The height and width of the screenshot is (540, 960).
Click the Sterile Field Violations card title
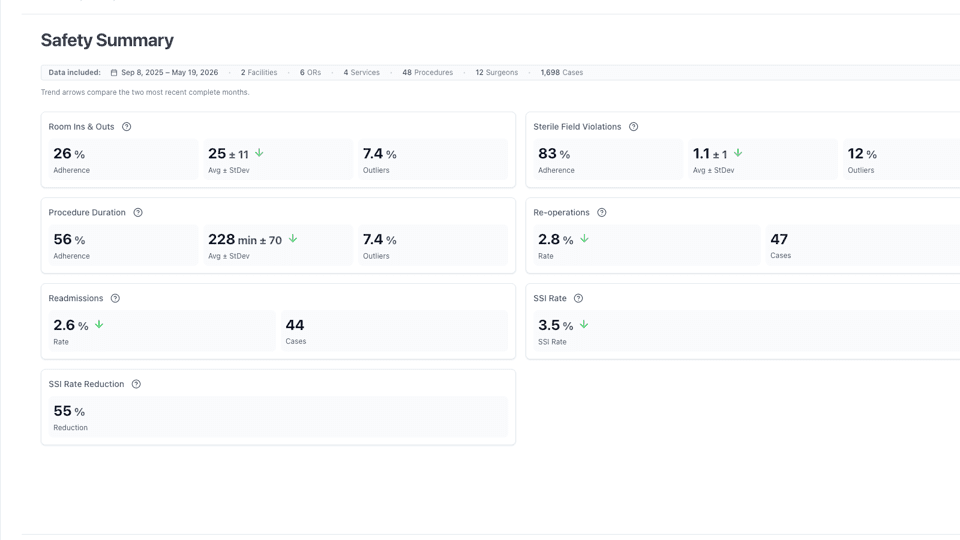(577, 127)
